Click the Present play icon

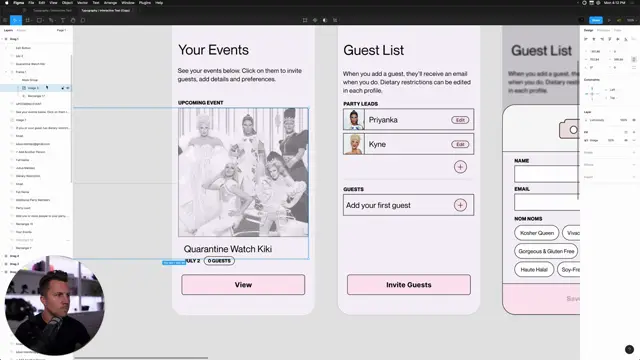click(609, 20)
